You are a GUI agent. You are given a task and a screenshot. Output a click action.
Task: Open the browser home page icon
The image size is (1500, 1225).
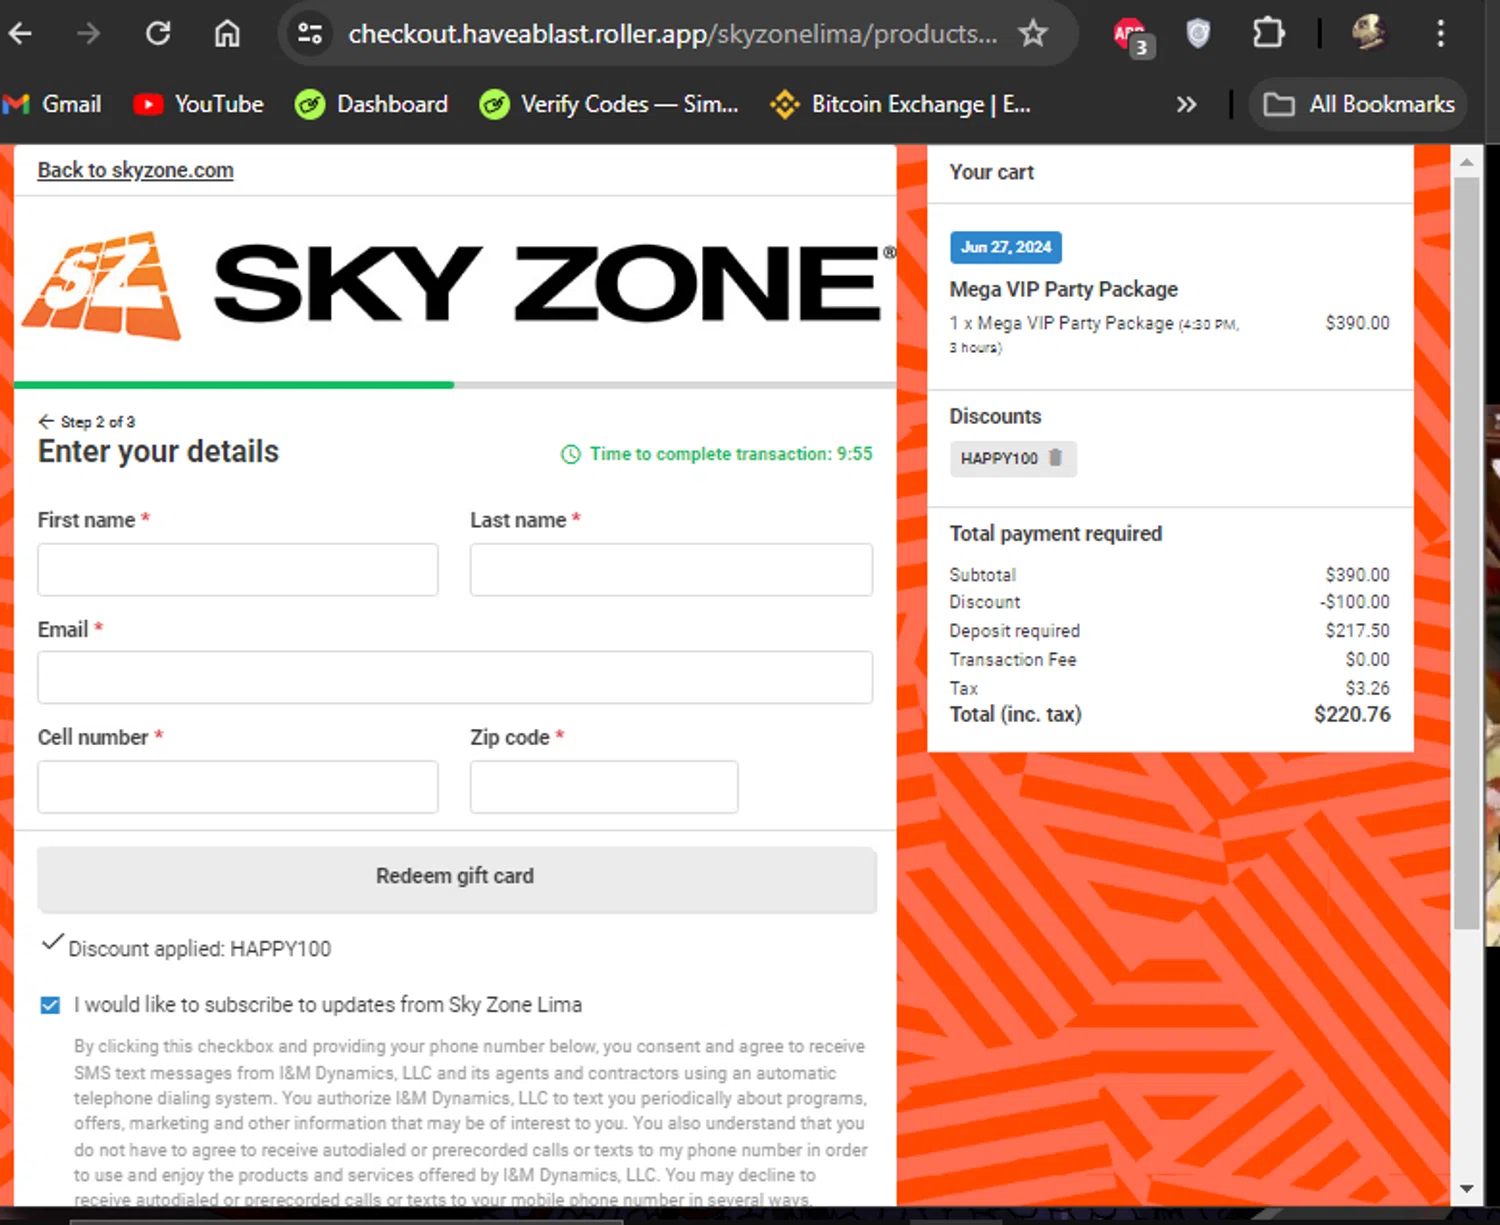click(228, 34)
